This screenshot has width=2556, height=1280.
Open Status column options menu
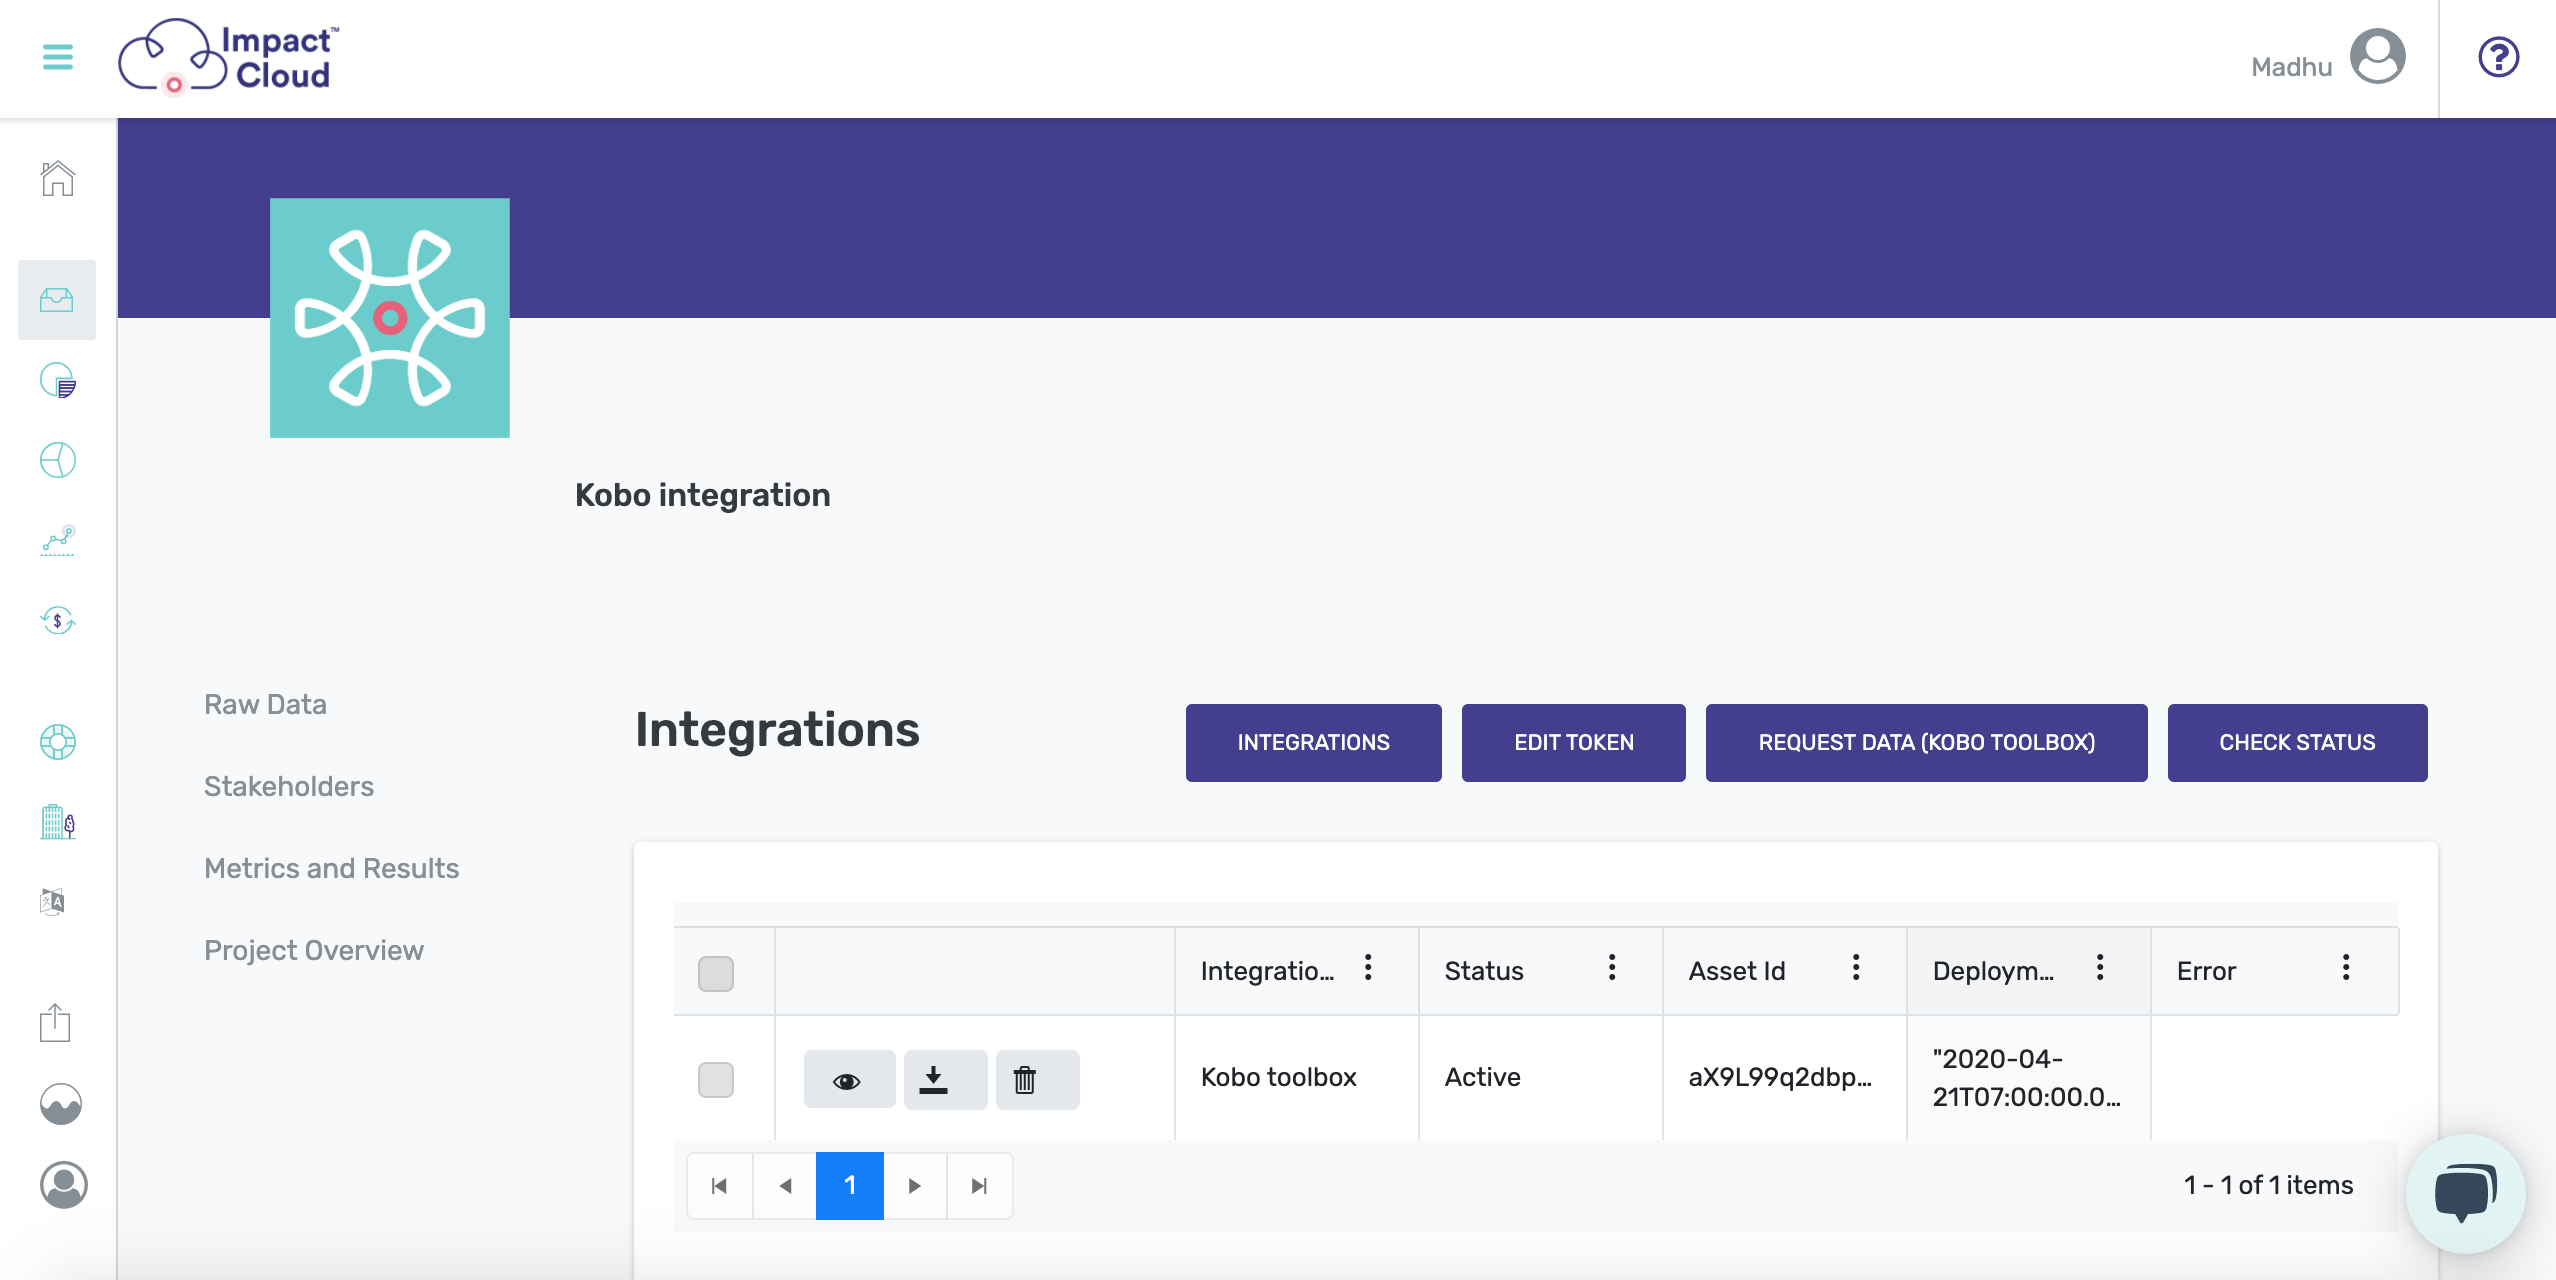tap(1612, 967)
